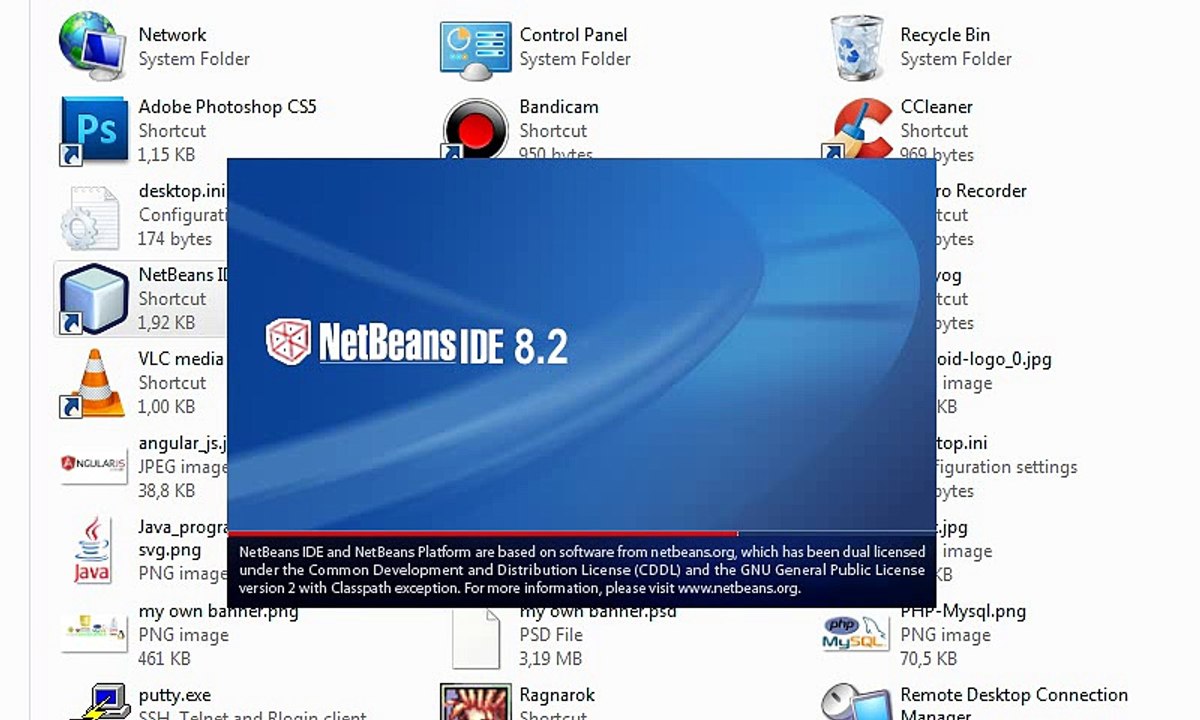
Task: Click the "PSD File" type label
Action: pyautogui.click(x=552, y=635)
